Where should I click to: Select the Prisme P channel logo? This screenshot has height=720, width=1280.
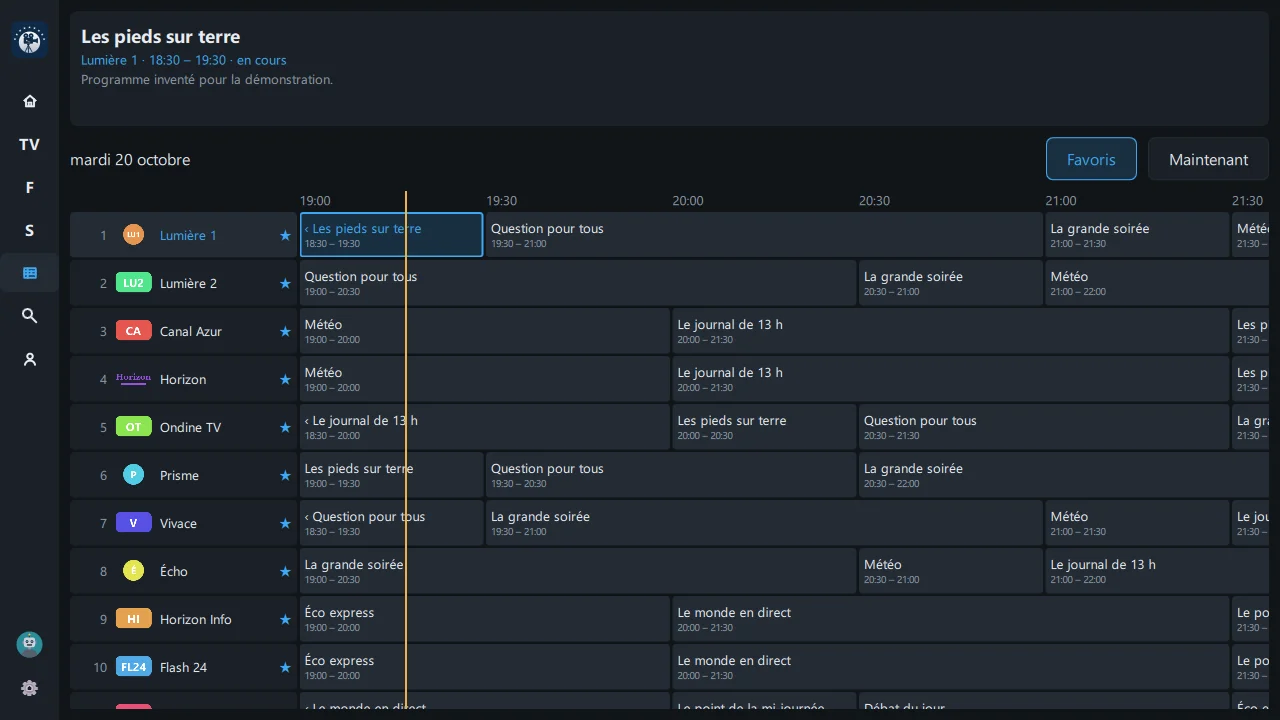(x=133, y=475)
